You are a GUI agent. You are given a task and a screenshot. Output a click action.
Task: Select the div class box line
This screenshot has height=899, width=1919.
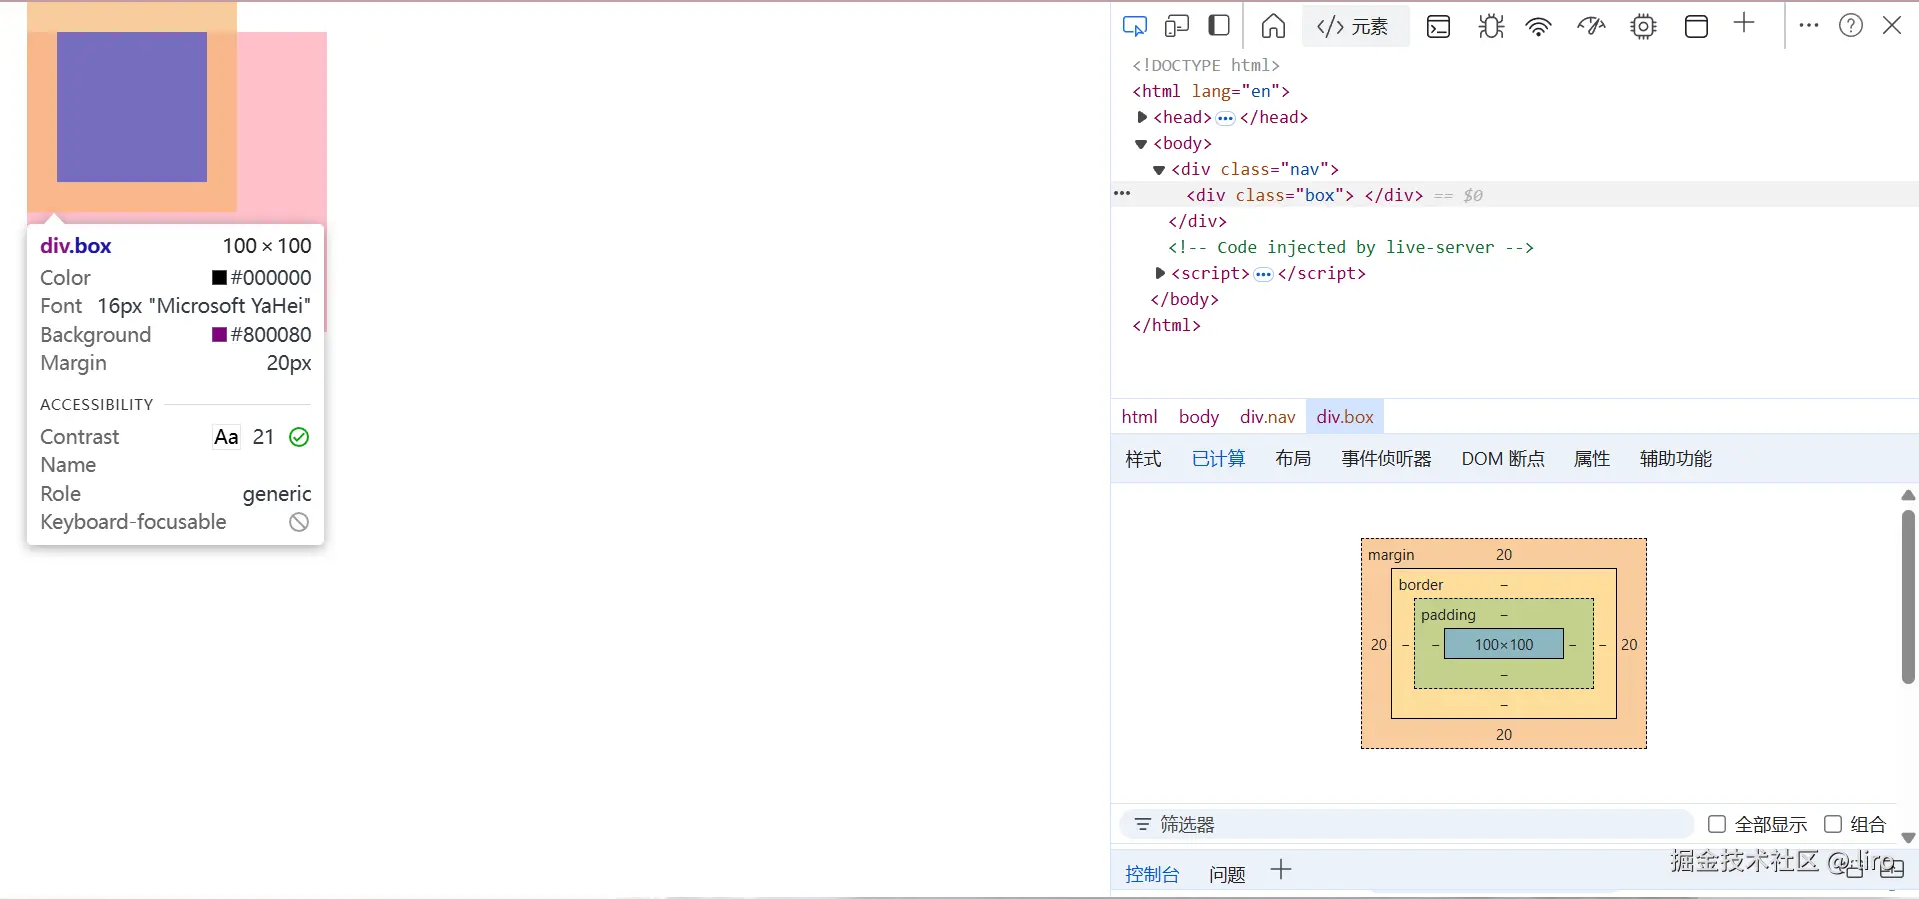tap(1304, 195)
